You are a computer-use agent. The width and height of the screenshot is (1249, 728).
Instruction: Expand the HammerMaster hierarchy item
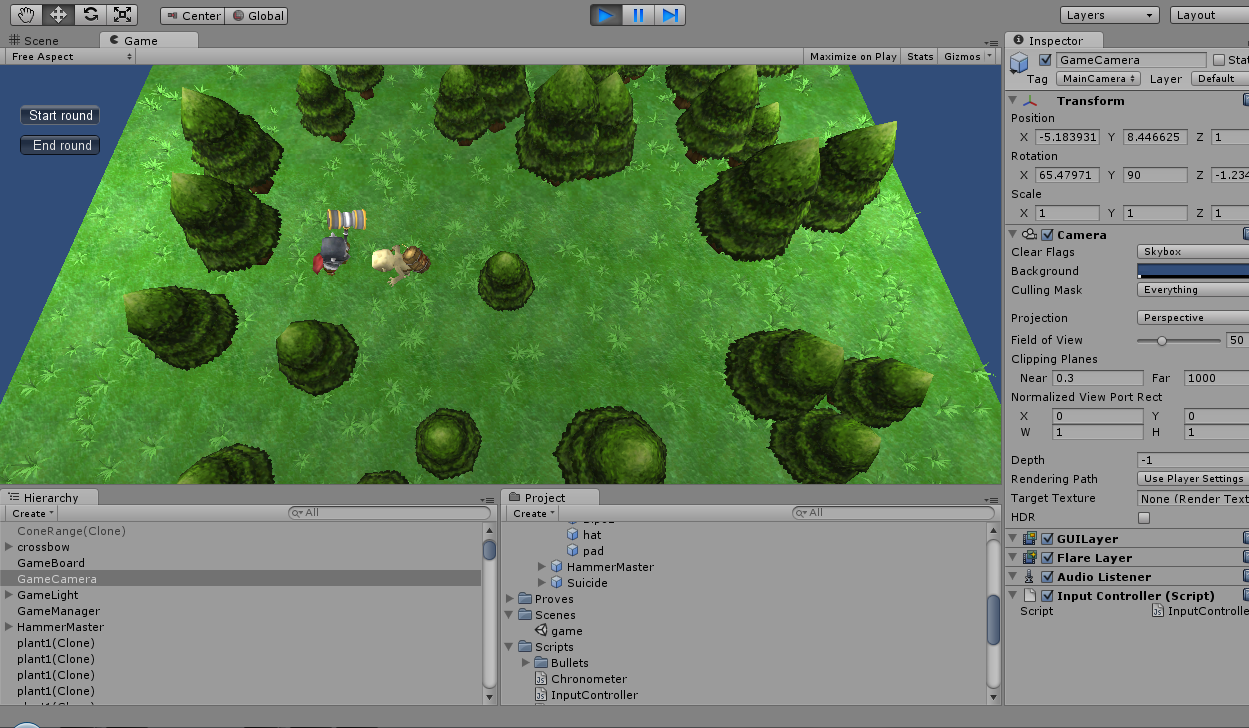9,627
